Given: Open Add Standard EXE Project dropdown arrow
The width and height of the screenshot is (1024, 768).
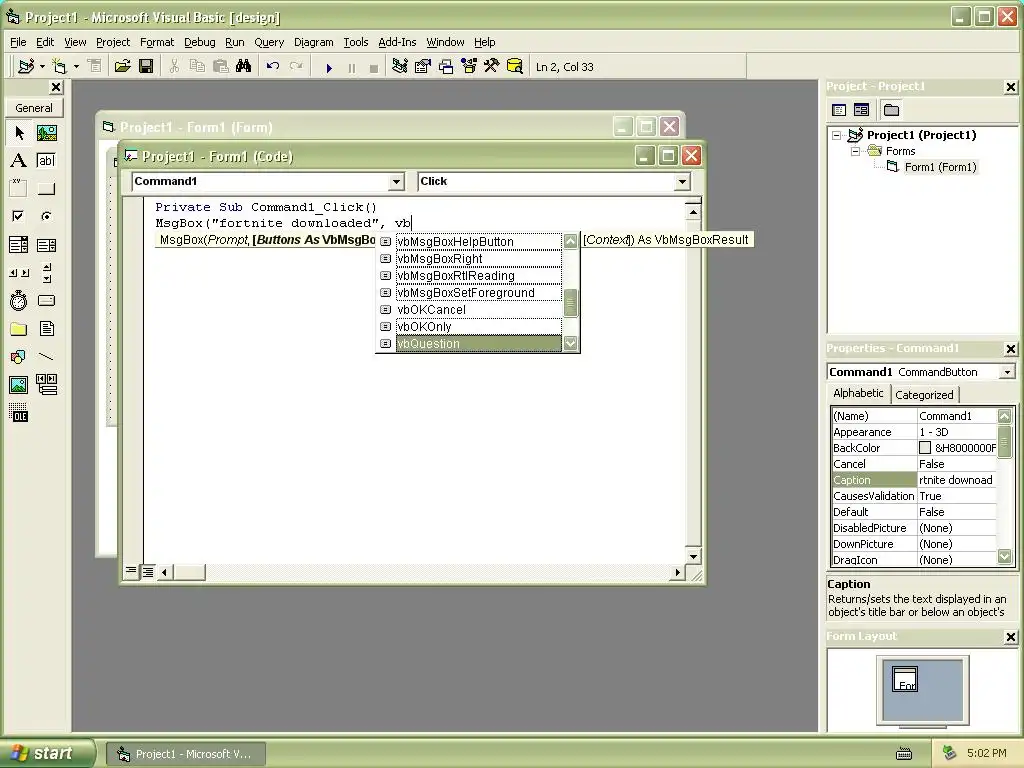Looking at the screenshot, I should pos(42,67).
